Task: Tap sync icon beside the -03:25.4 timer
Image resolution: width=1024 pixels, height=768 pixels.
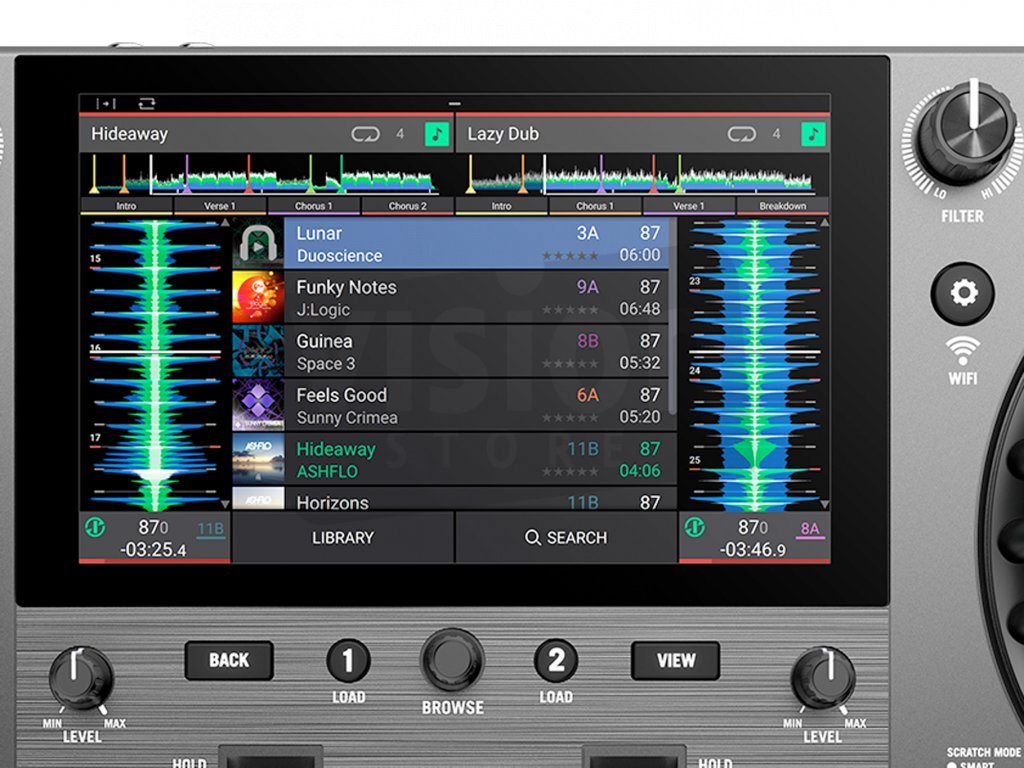Action: click(95, 527)
